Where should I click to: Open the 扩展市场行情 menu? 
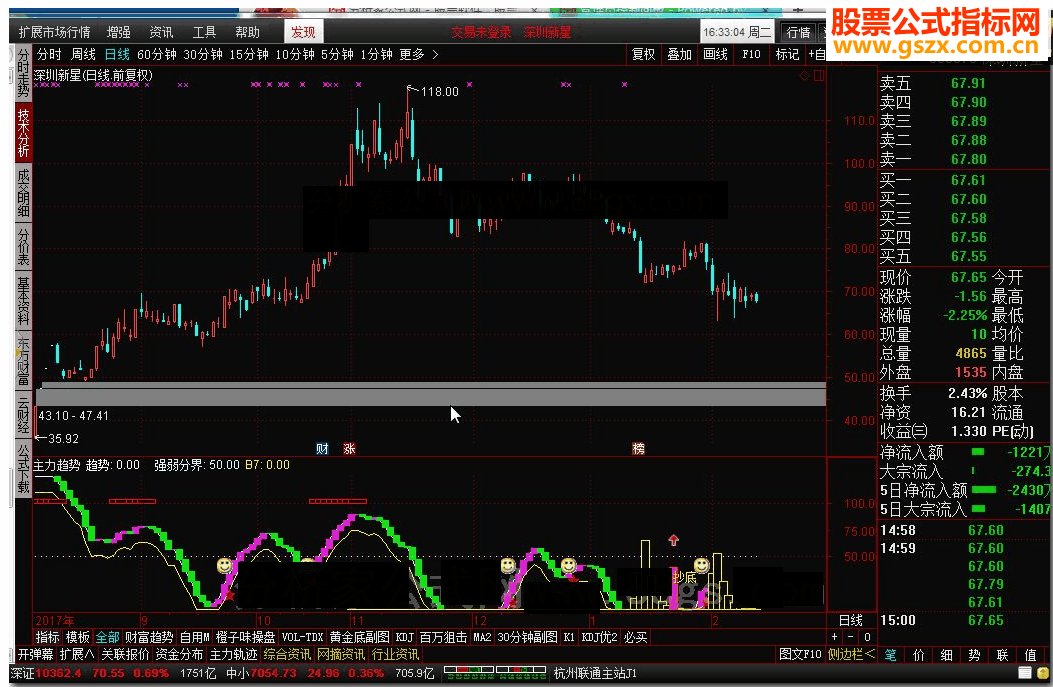54,32
